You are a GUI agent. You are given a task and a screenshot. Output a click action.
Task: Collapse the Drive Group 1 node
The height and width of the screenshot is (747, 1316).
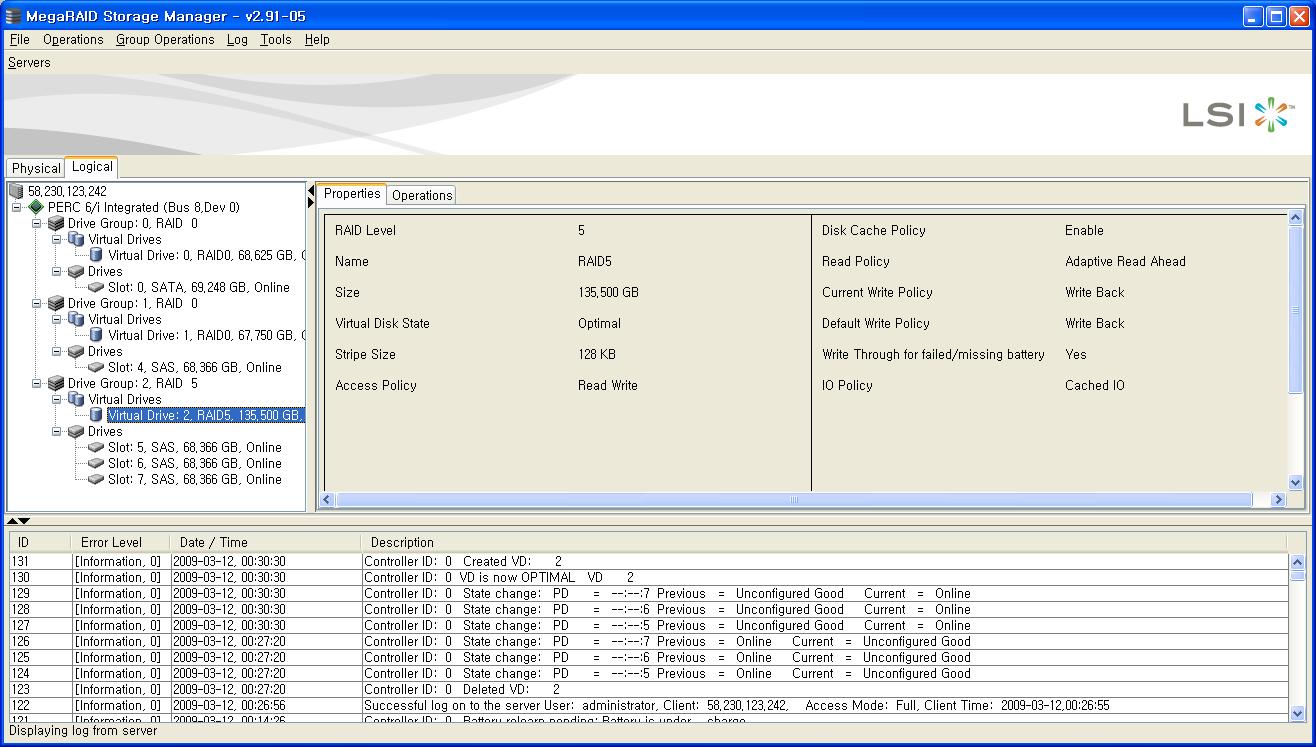37,303
